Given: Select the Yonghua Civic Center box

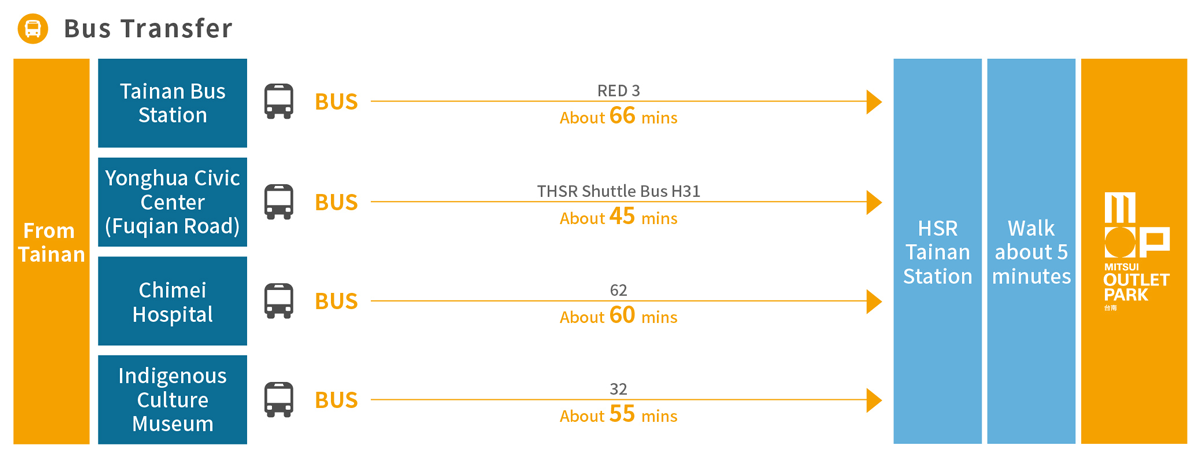Looking at the screenshot, I should click(172, 202).
